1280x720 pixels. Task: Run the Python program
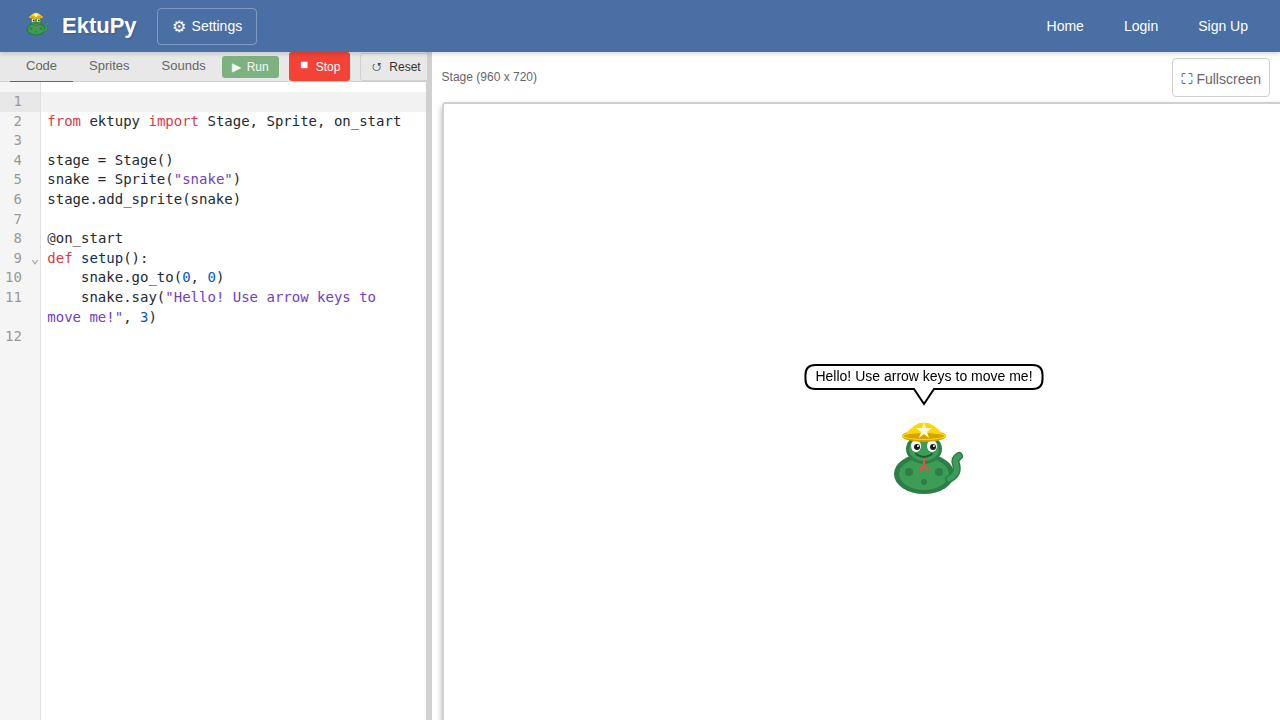[x=250, y=67]
